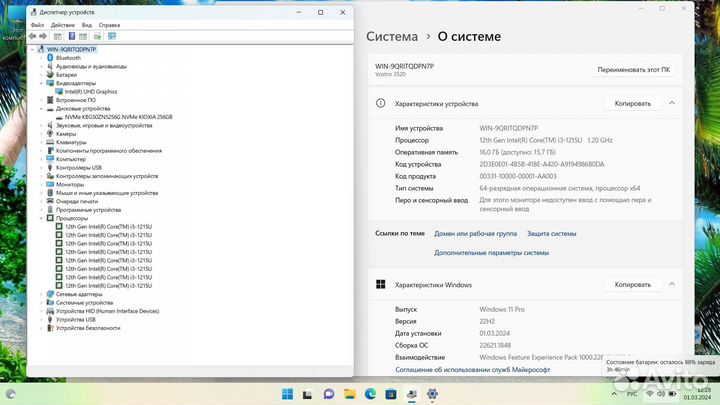Expand the Сетевые адаптеры node
The image size is (720, 405).
(x=41, y=294)
